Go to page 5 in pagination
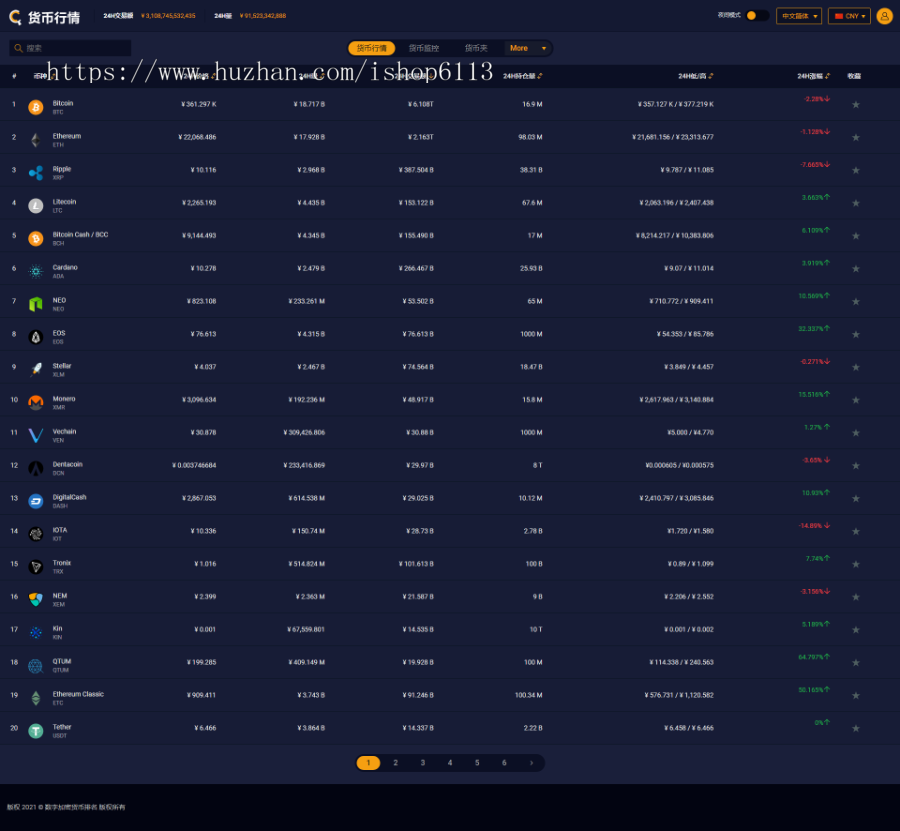 point(477,763)
